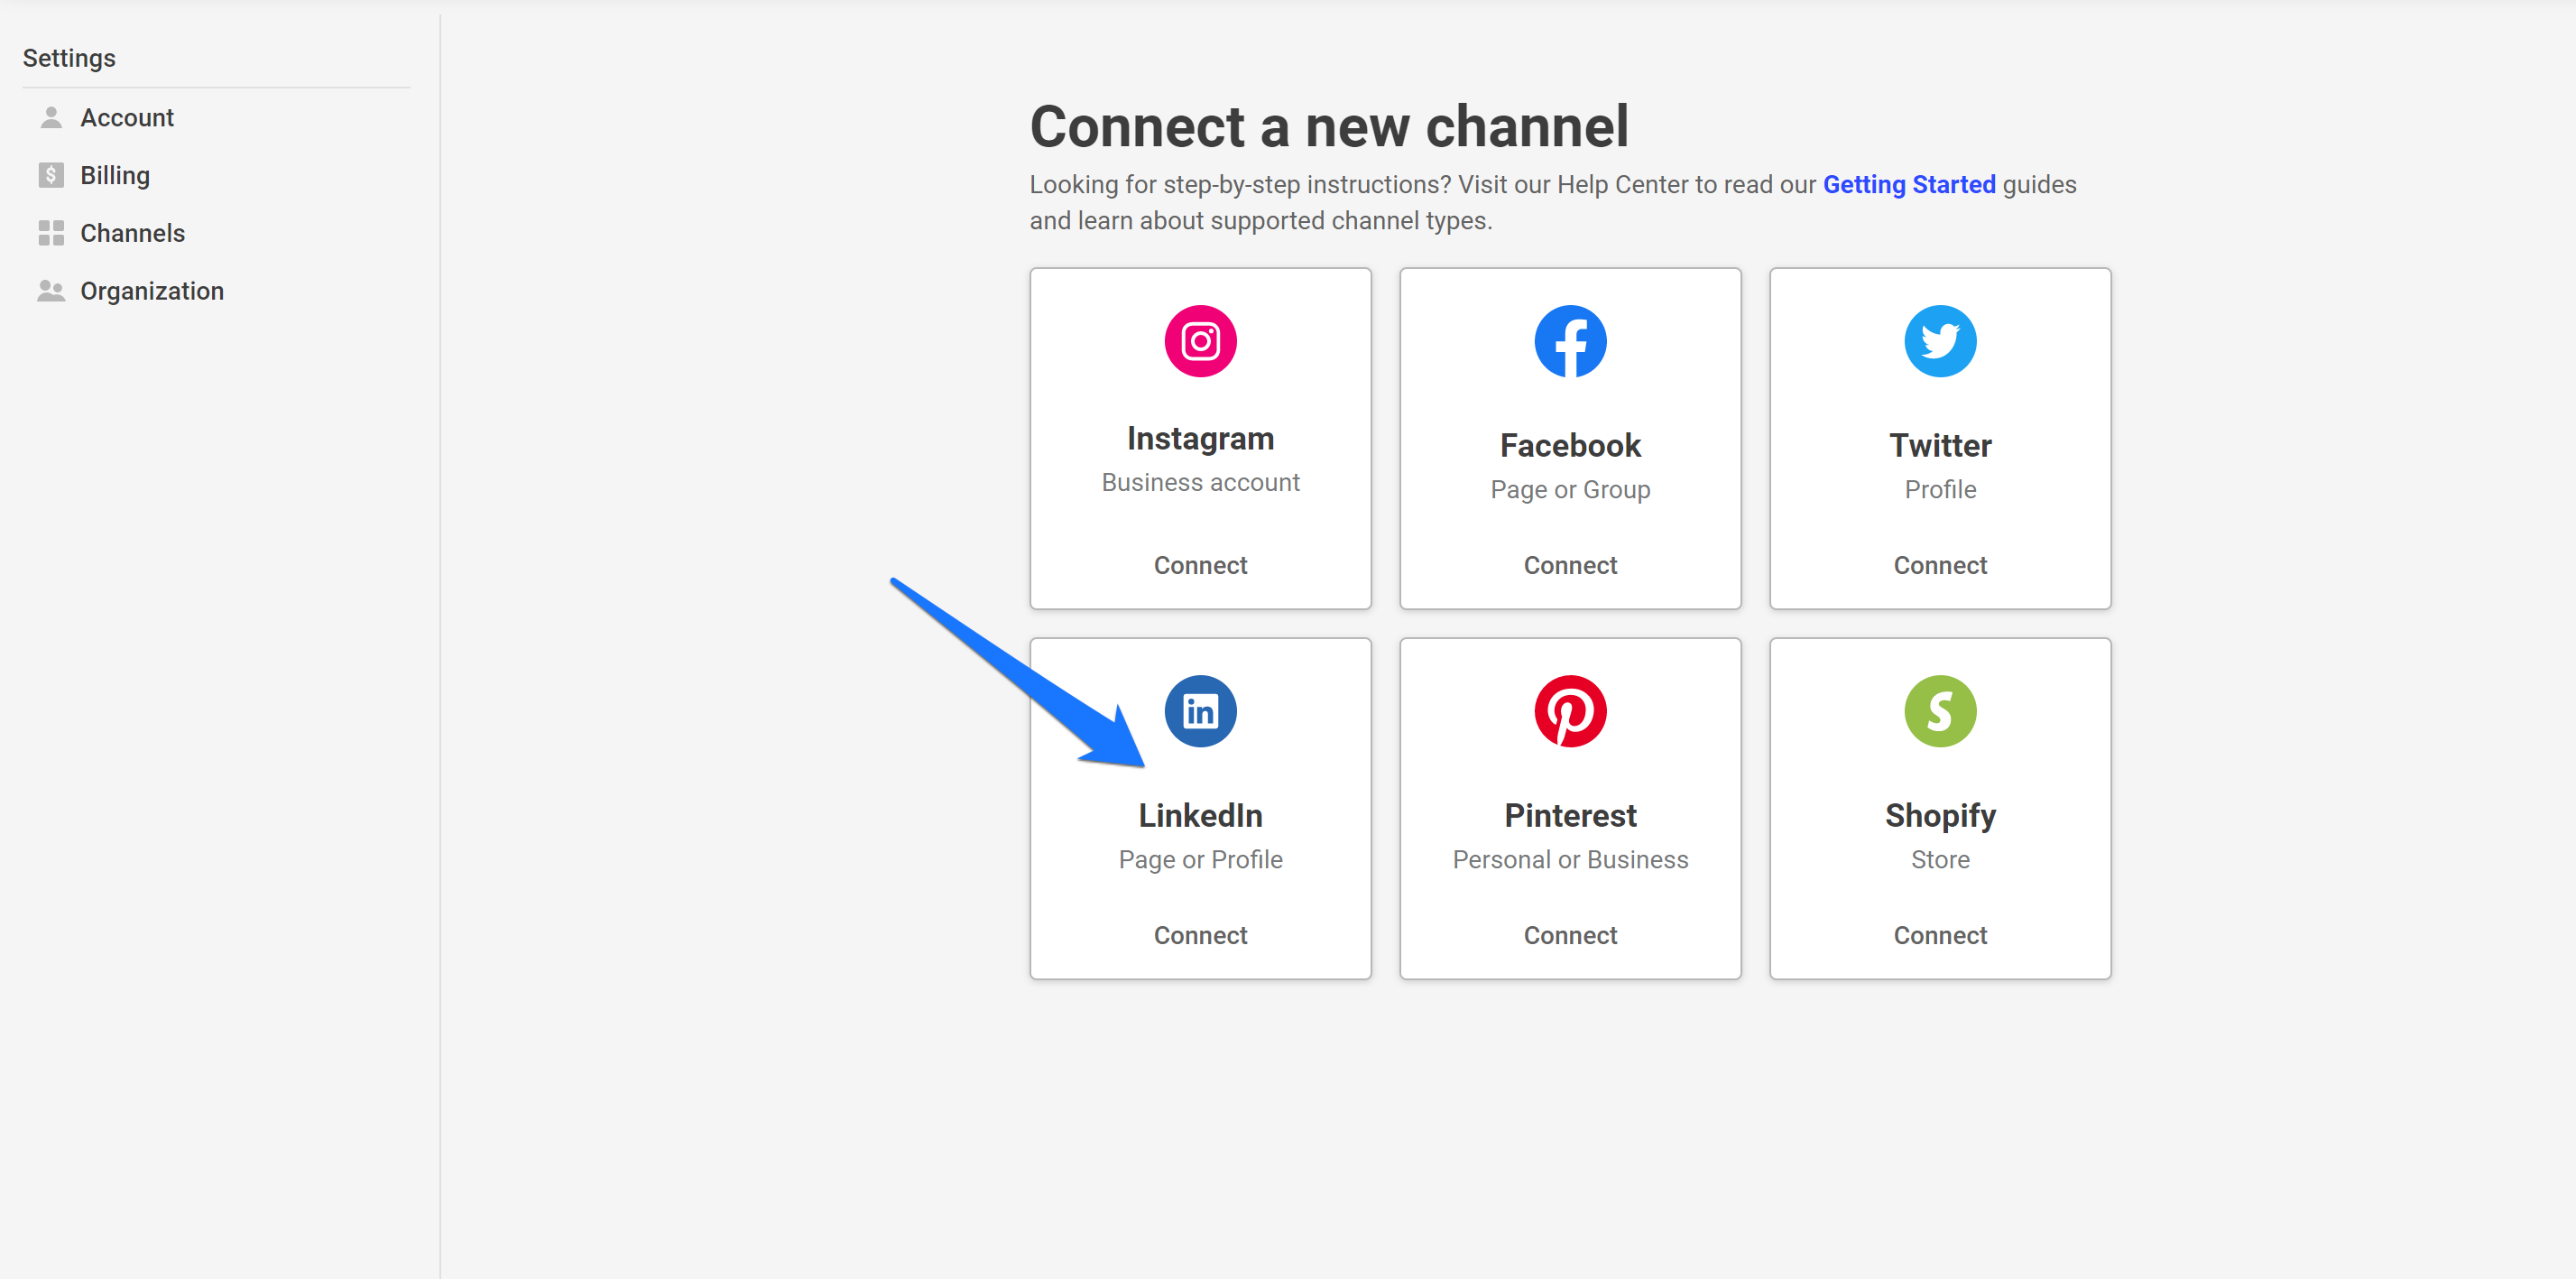The height and width of the screenshot is (1279, 2576).
Task: Click the Shopify logo icon
Action: click(1940, 711)
